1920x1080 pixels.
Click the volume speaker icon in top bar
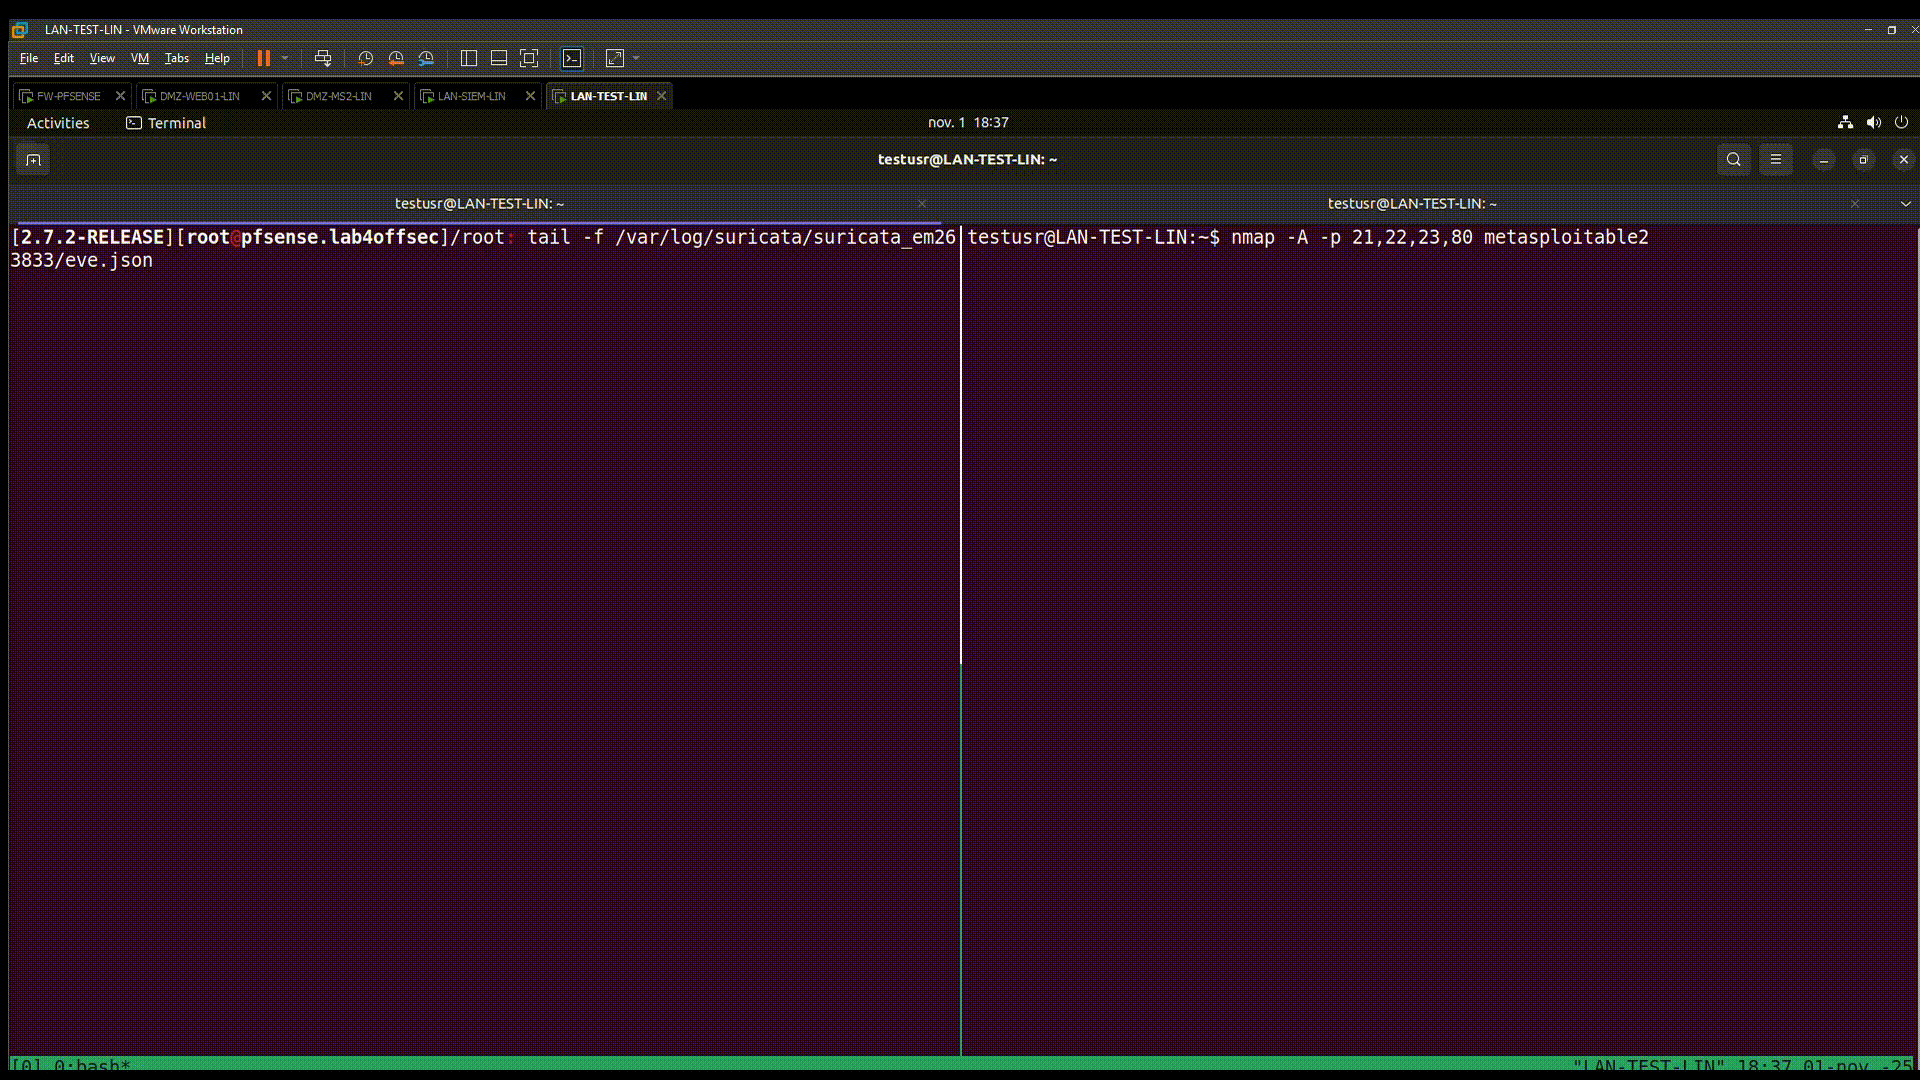1873,122
